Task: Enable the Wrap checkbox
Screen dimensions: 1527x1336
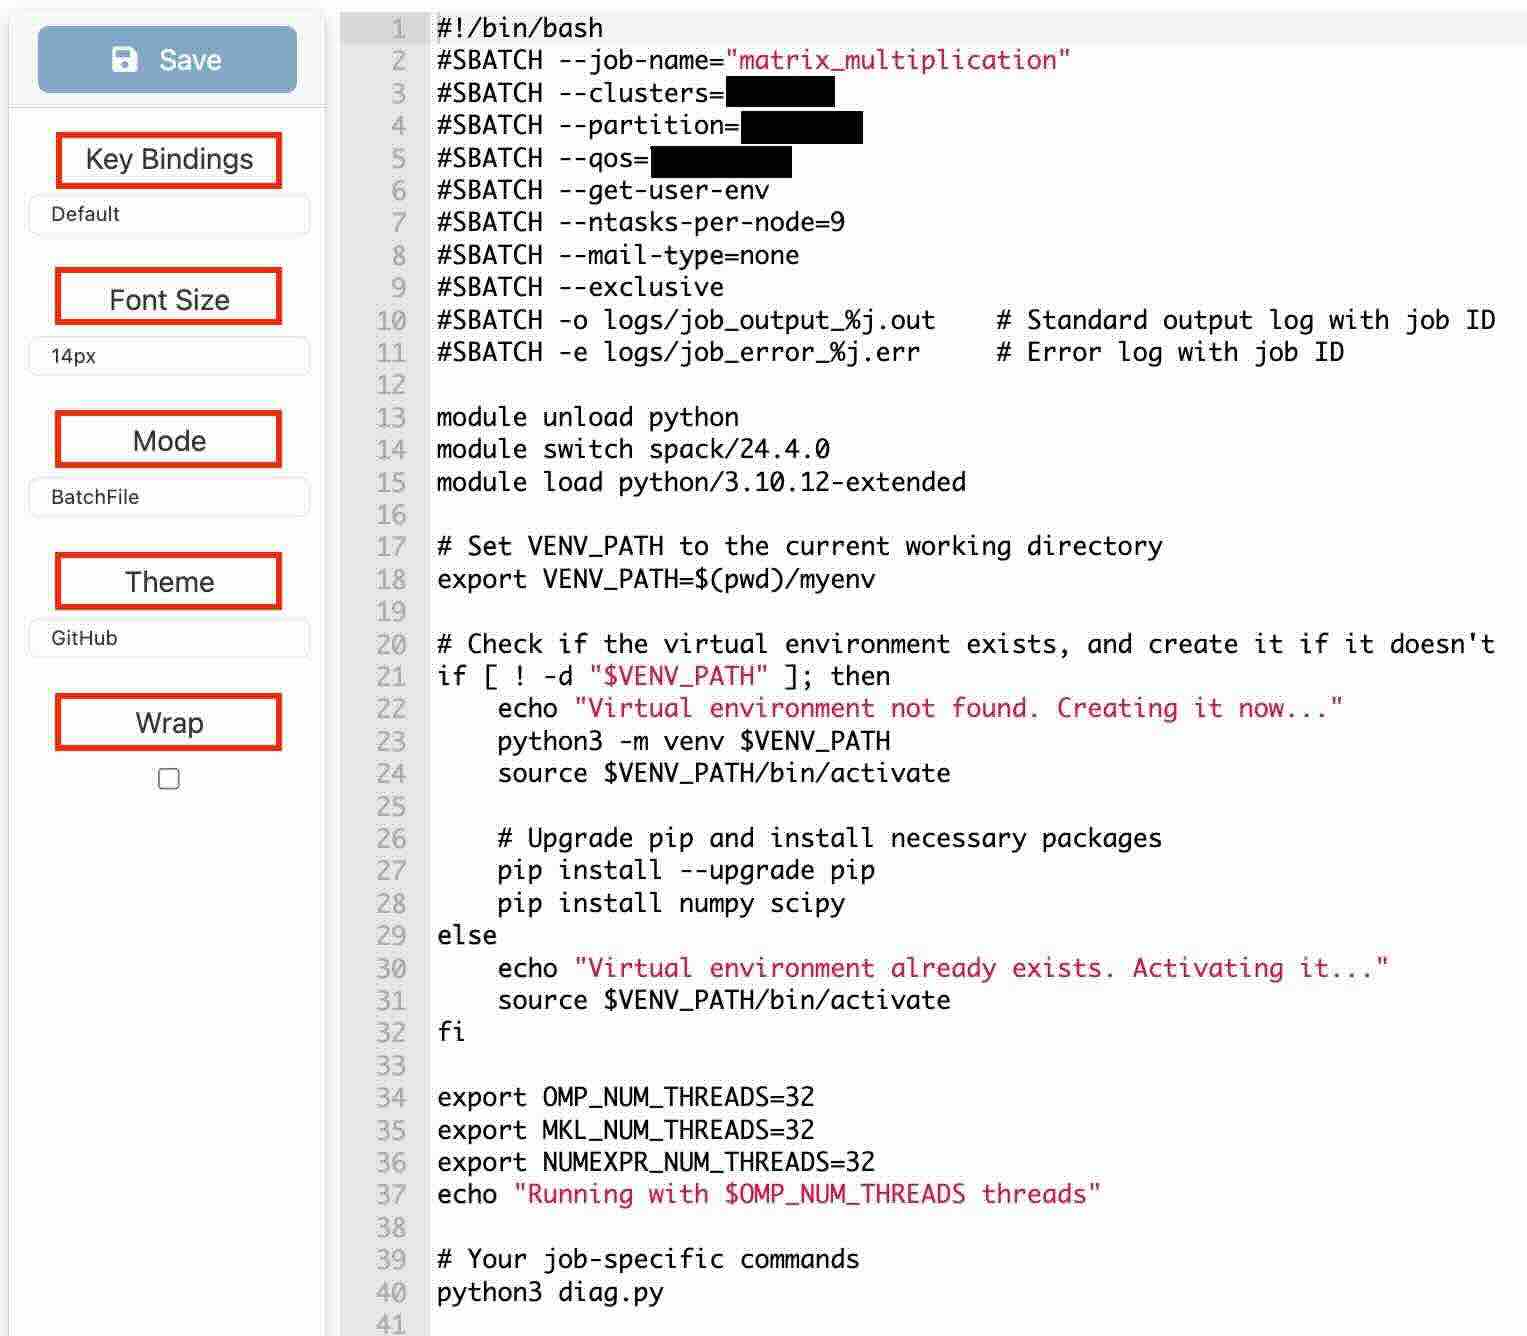Action: point(169,779)
